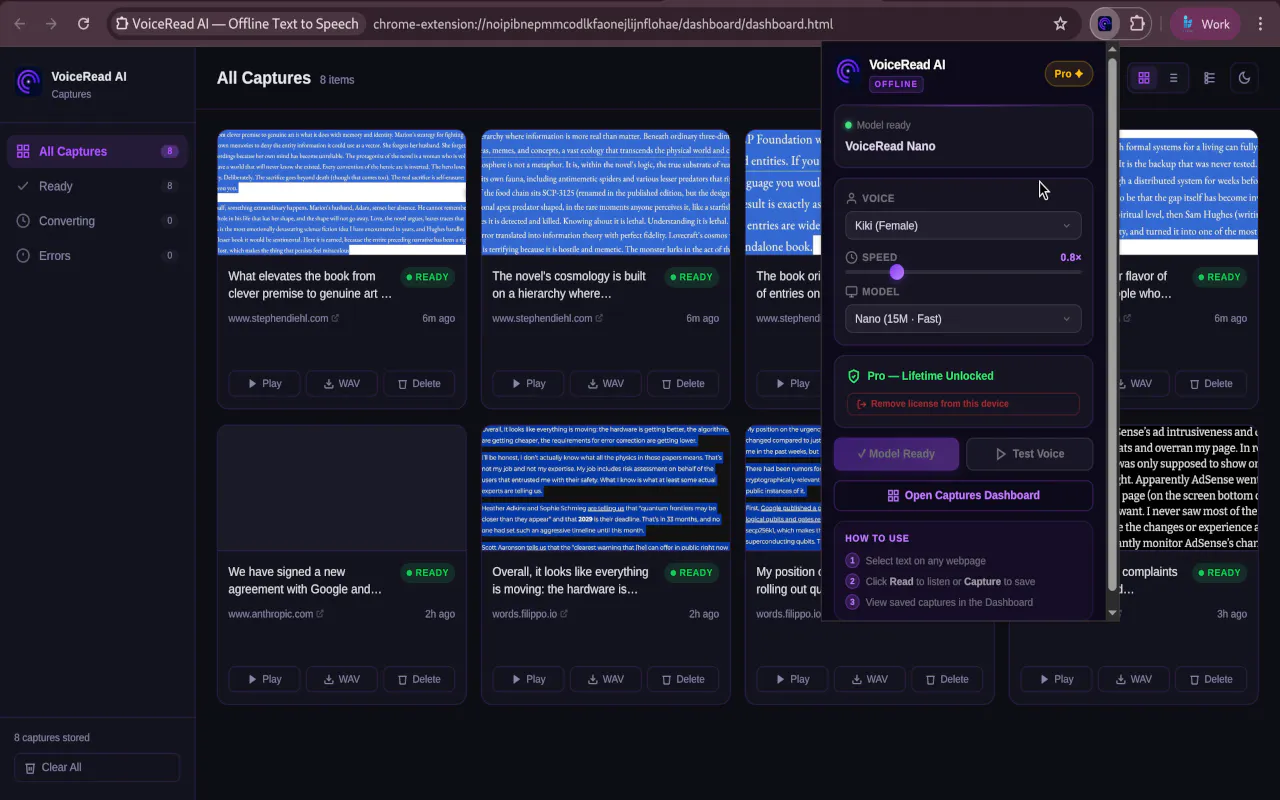Bookmark this page with the star icon
The width and height of the screenshot is (1280, 800).
[1060, 24]
